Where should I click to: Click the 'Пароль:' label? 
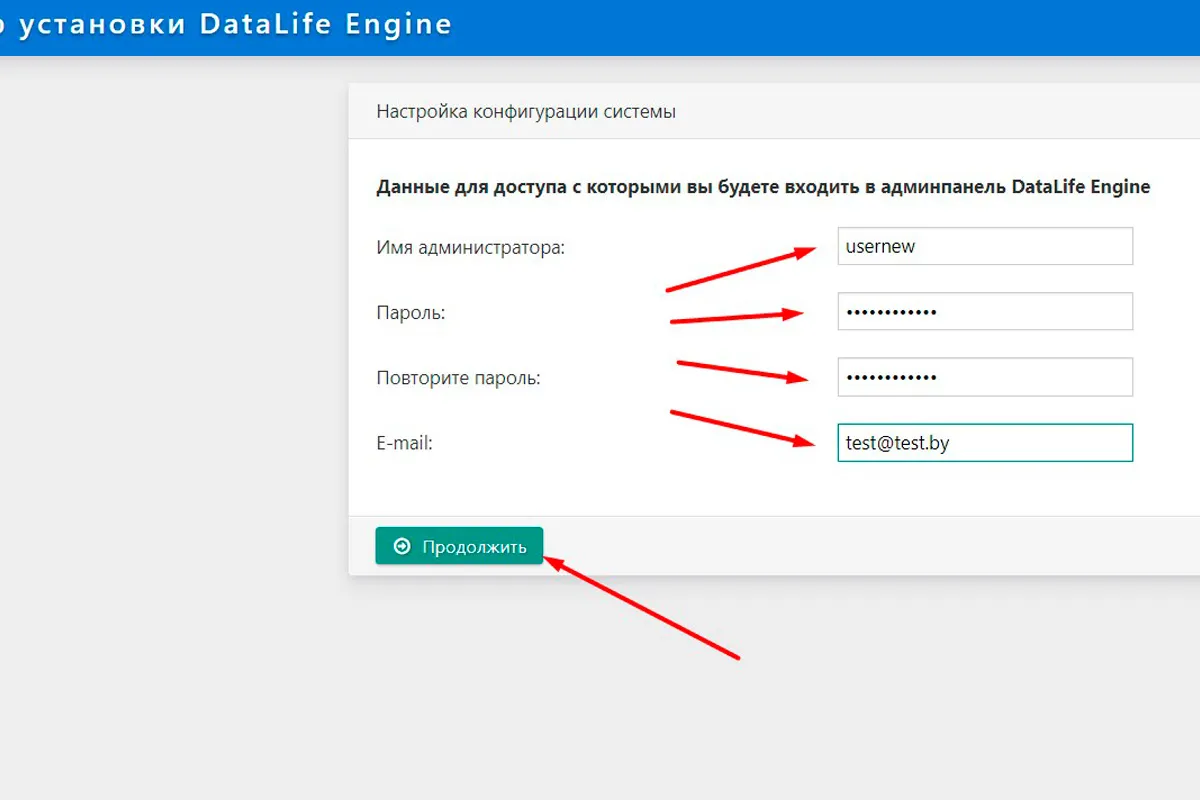[x=410, y=314]
